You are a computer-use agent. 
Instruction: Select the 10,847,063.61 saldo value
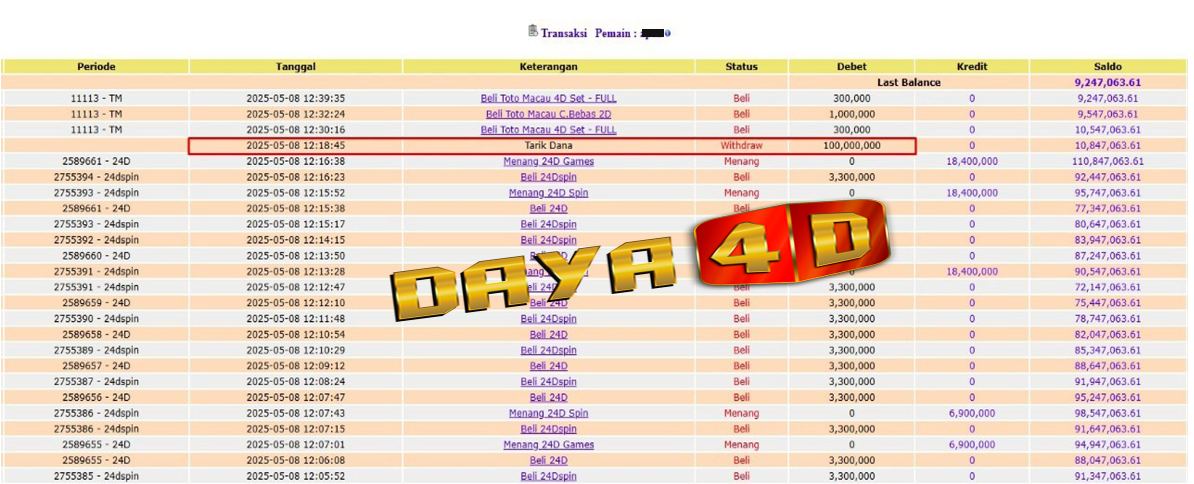pos(1108,145)
